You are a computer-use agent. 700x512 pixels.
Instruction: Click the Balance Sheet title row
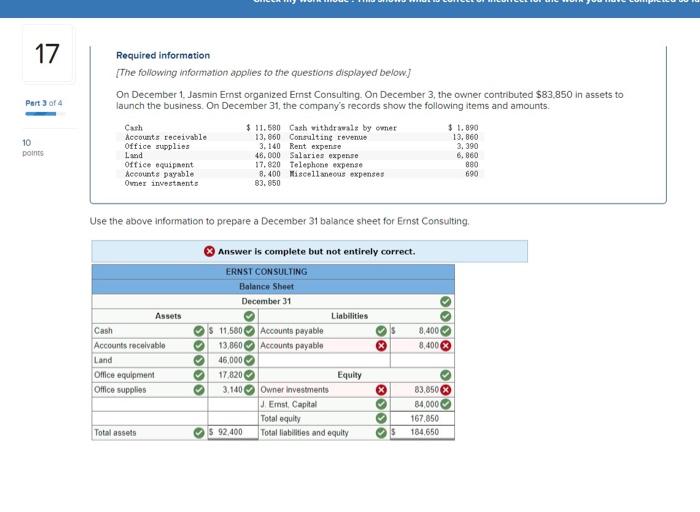pyautogui.click(x=273, y=287)
